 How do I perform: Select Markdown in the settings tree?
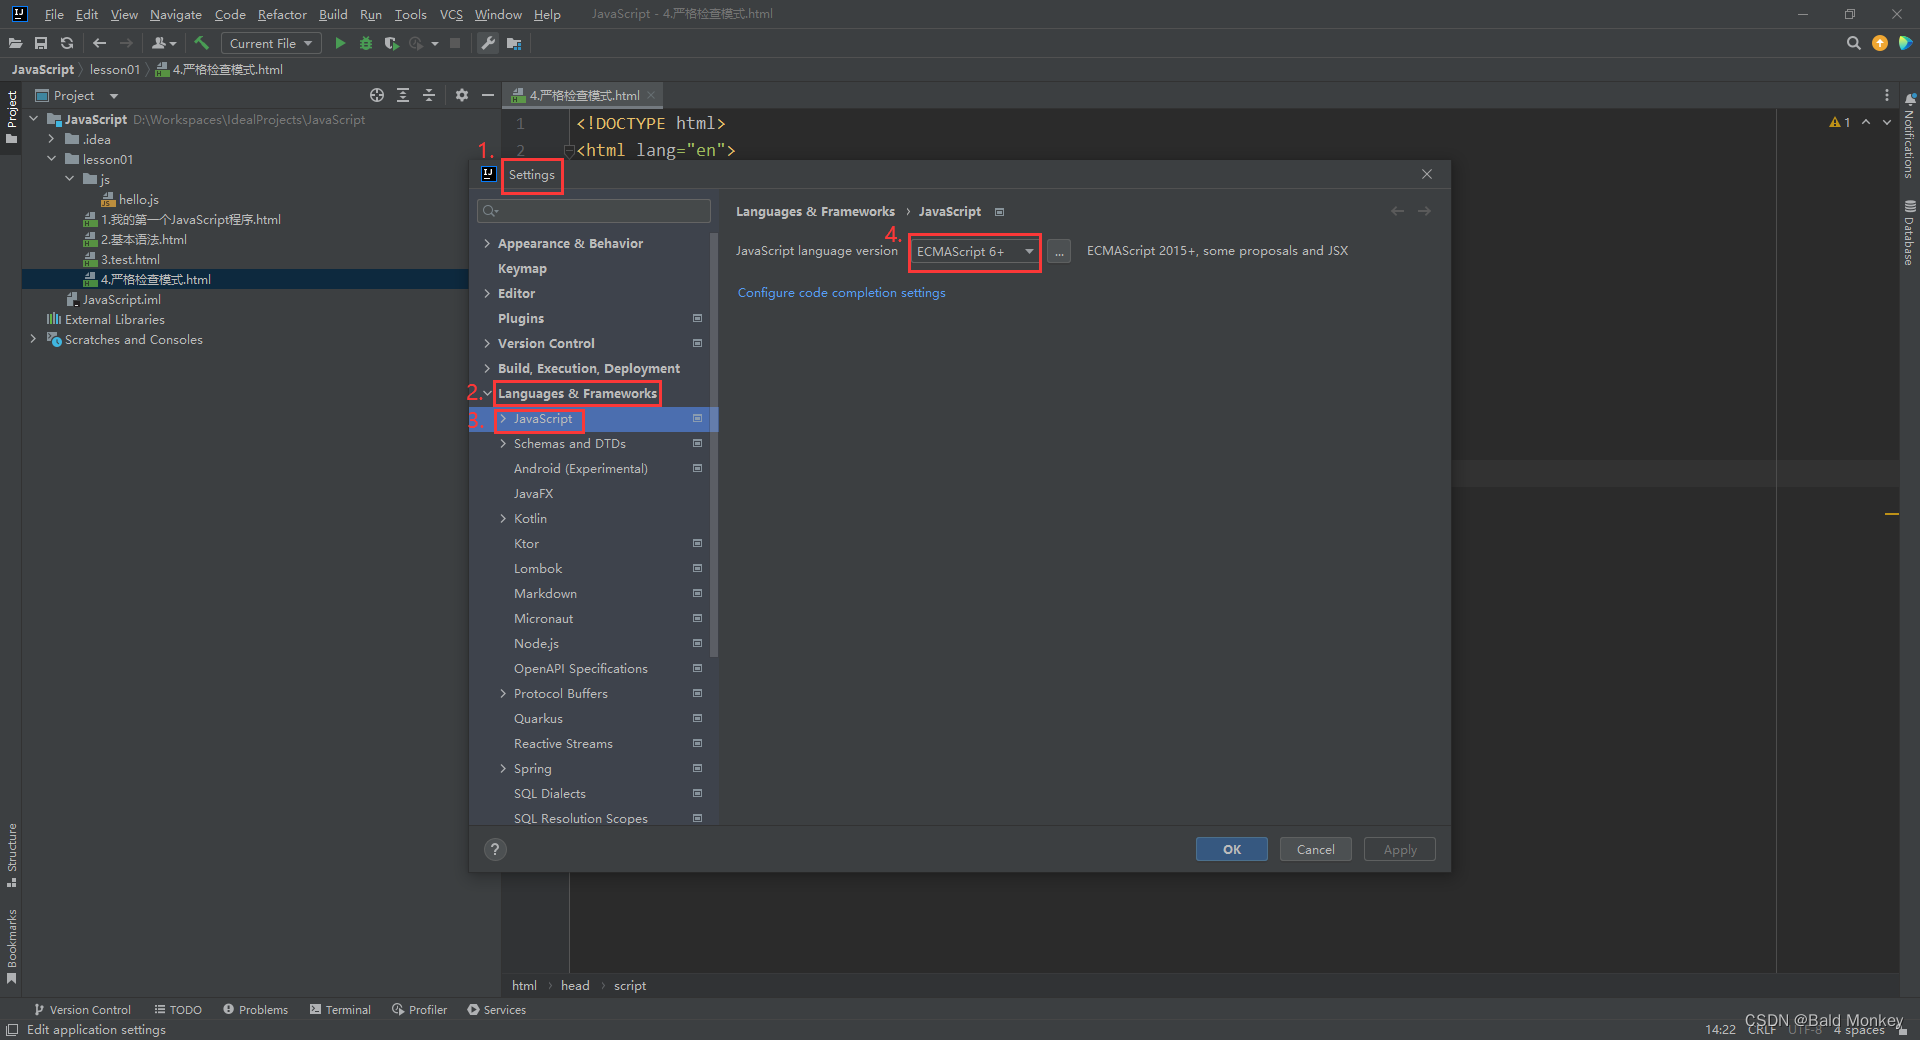point(545,594)
